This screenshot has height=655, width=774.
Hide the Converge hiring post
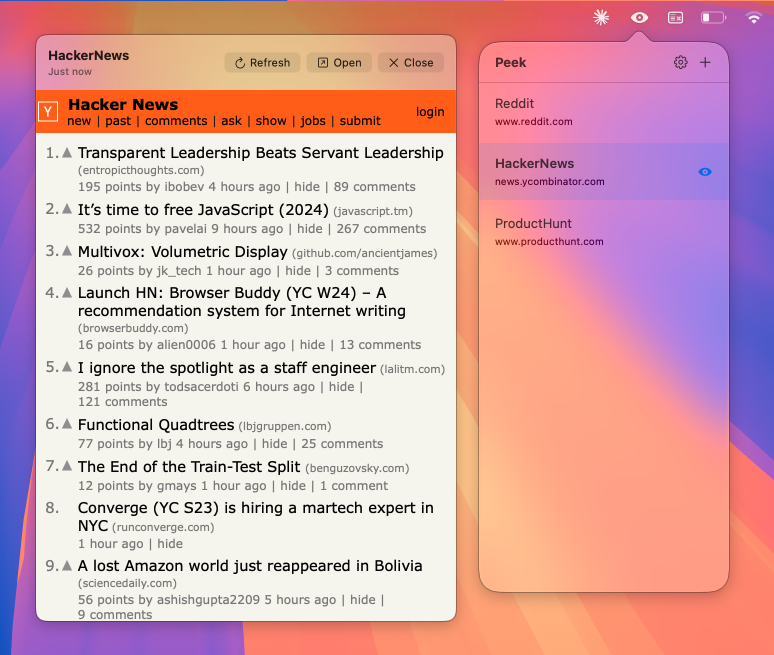point(170,544)
